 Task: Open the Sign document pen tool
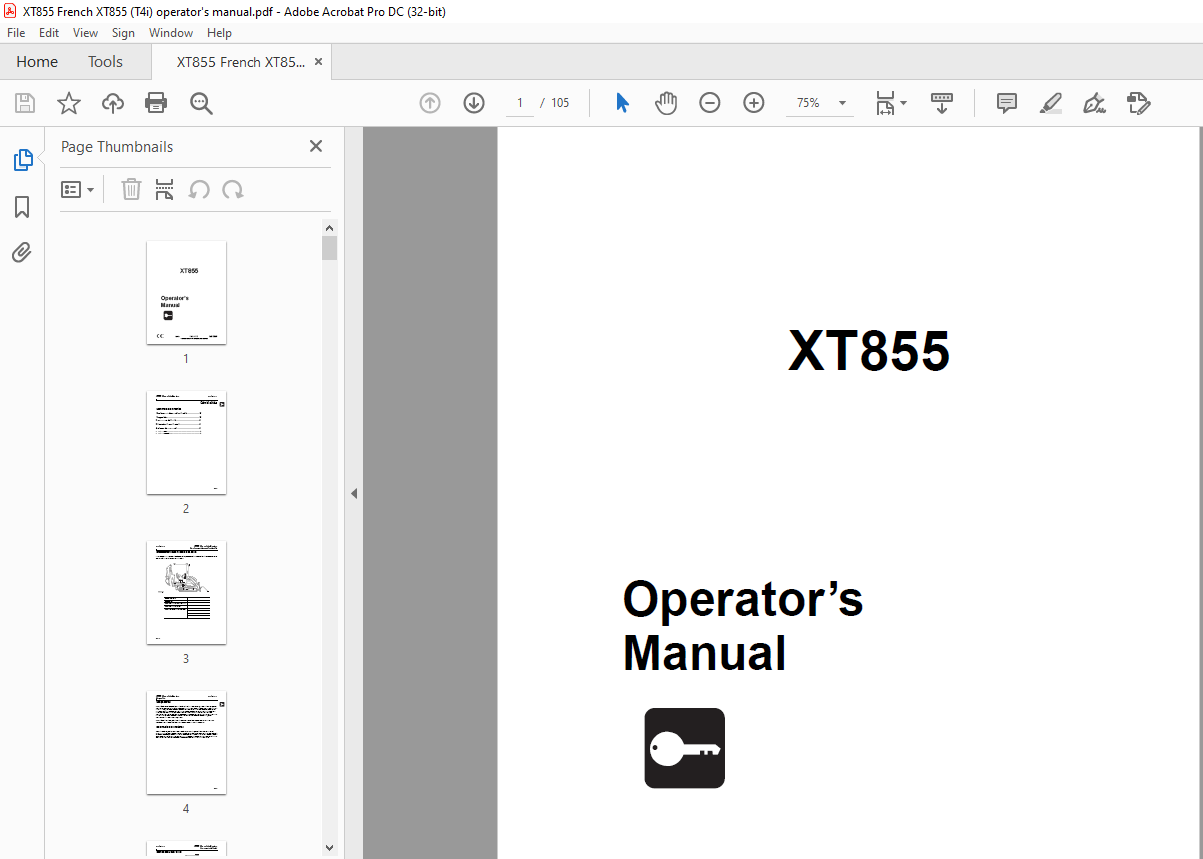coord(1095,103)
